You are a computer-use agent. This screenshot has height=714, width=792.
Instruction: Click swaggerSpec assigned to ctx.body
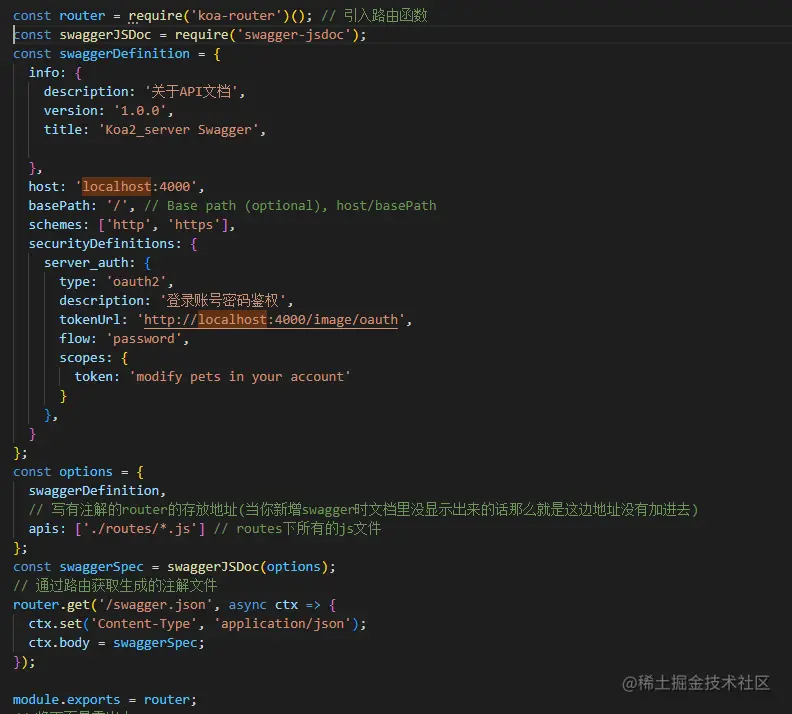pos(155,643)
